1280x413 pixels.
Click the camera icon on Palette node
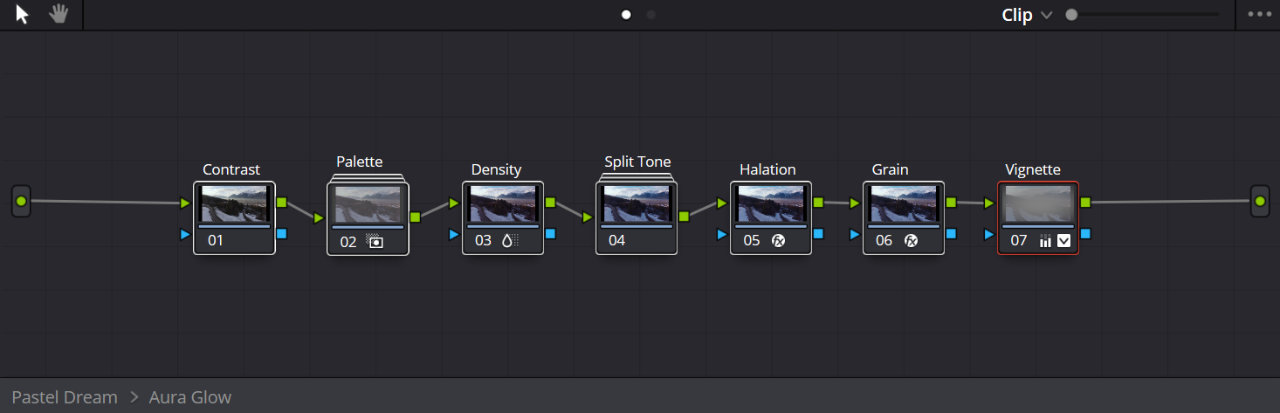(x=375, y=242)
